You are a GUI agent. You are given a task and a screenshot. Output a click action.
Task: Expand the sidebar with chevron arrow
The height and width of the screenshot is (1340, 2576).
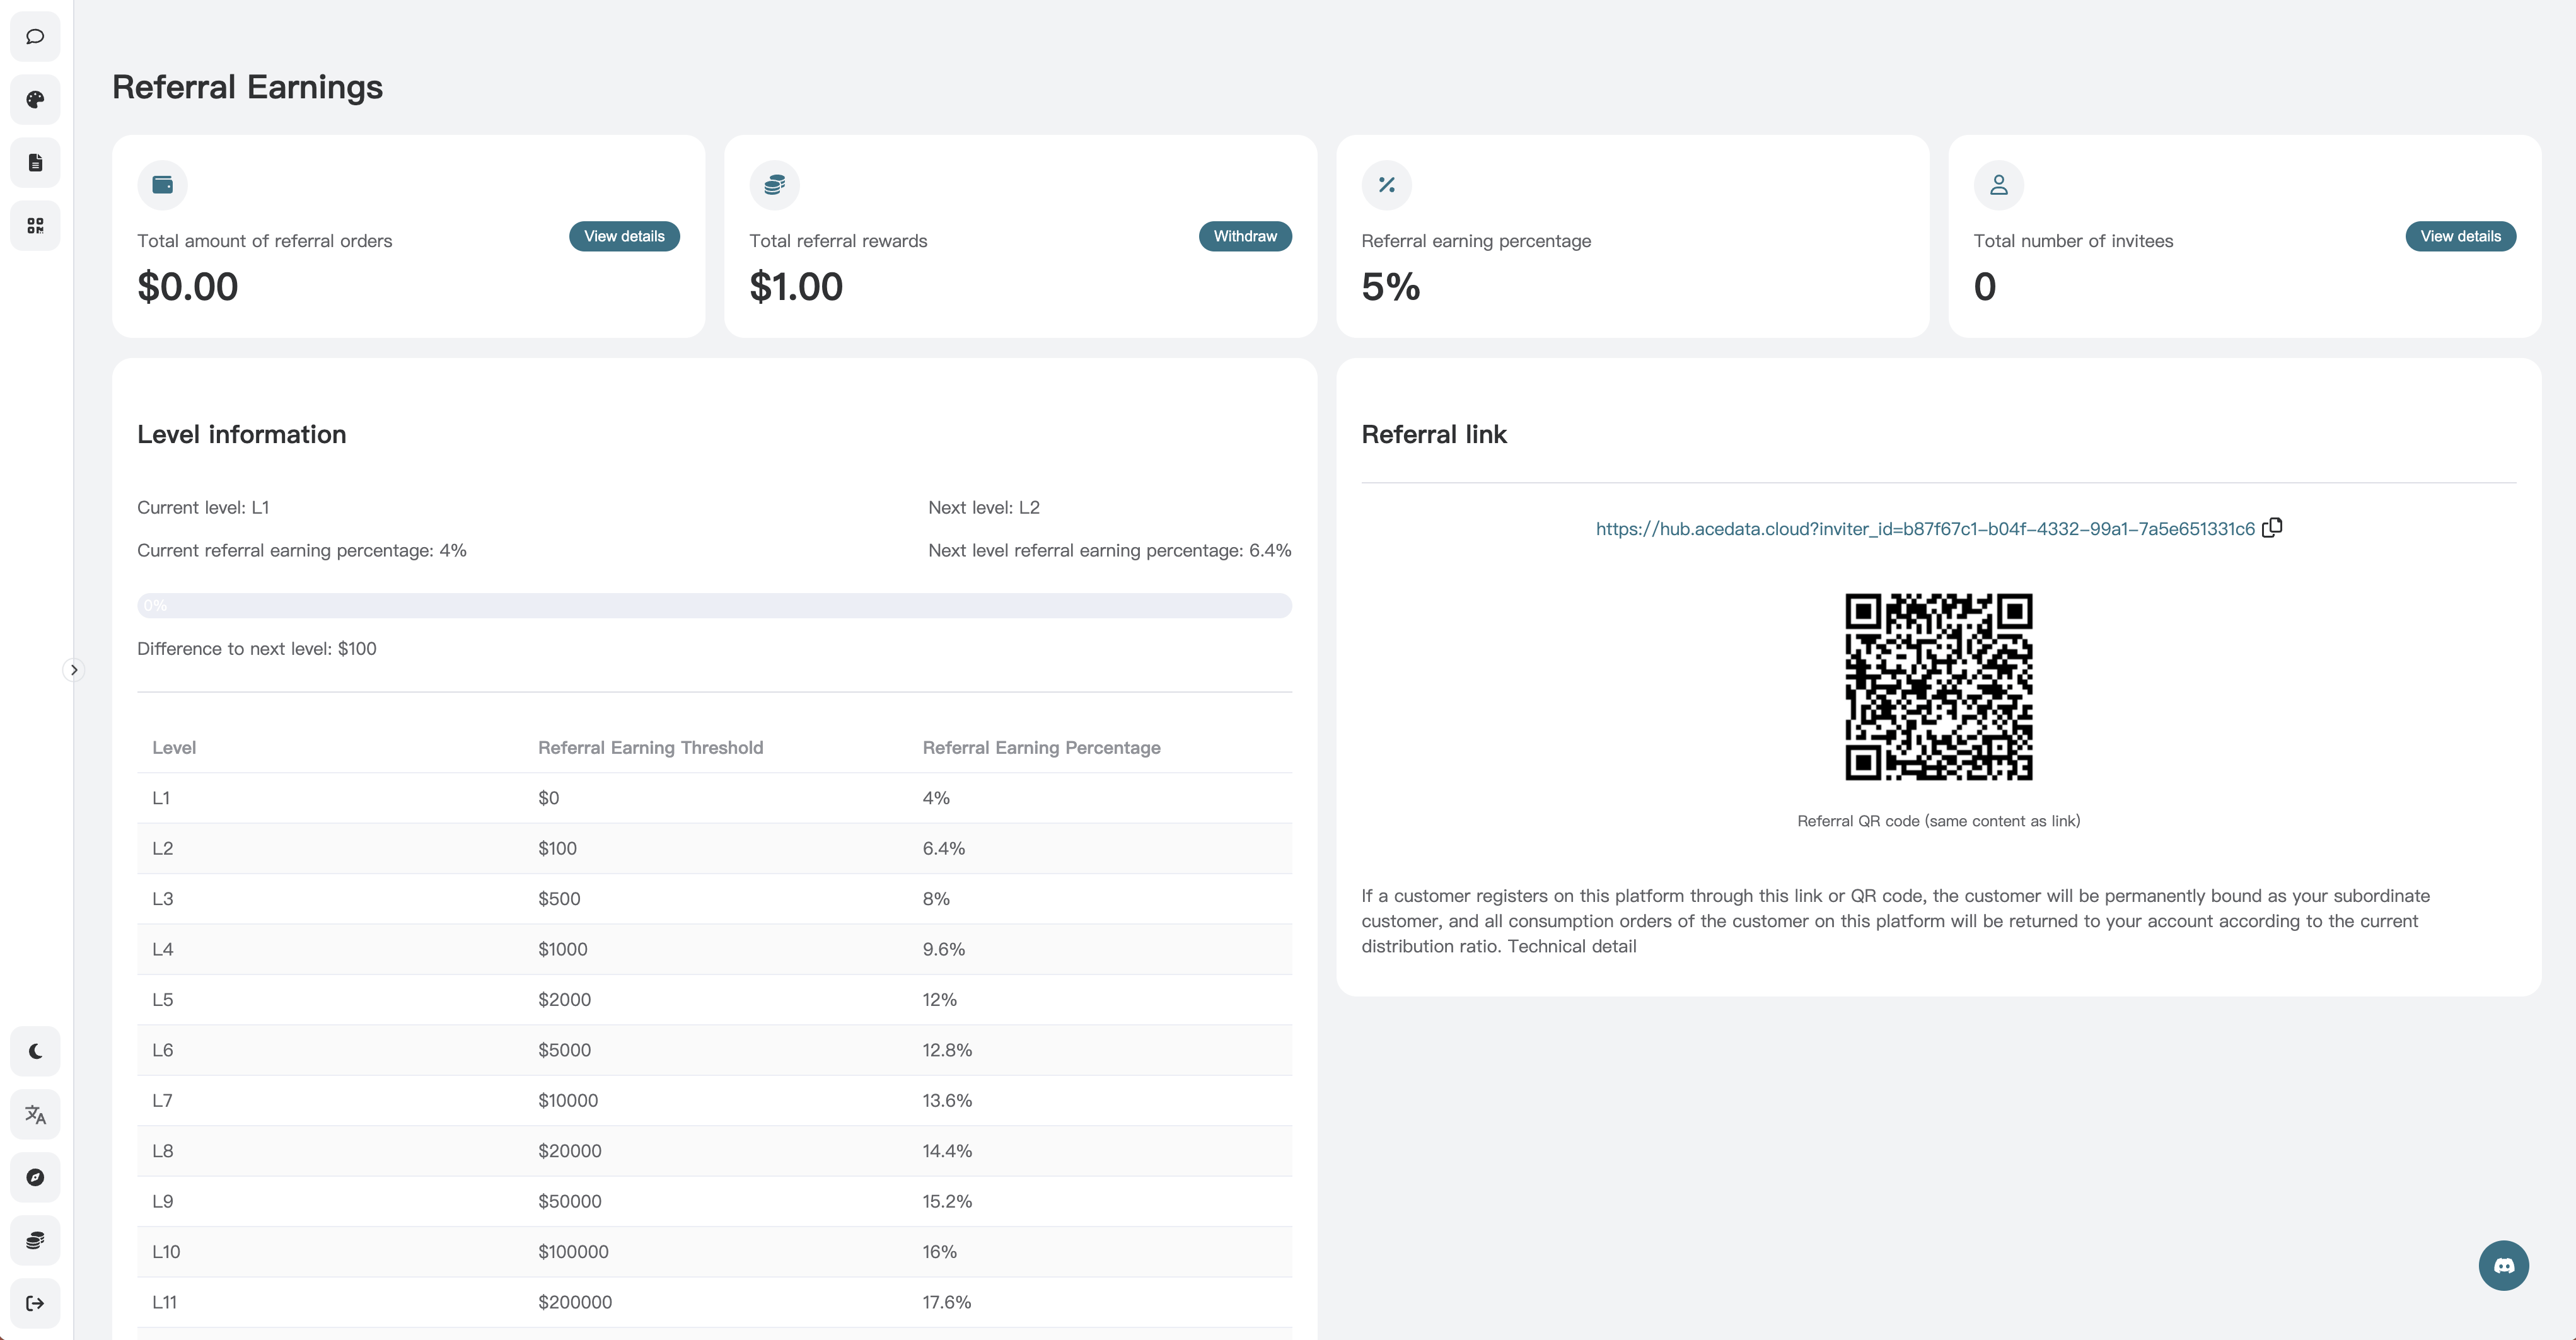73,670
